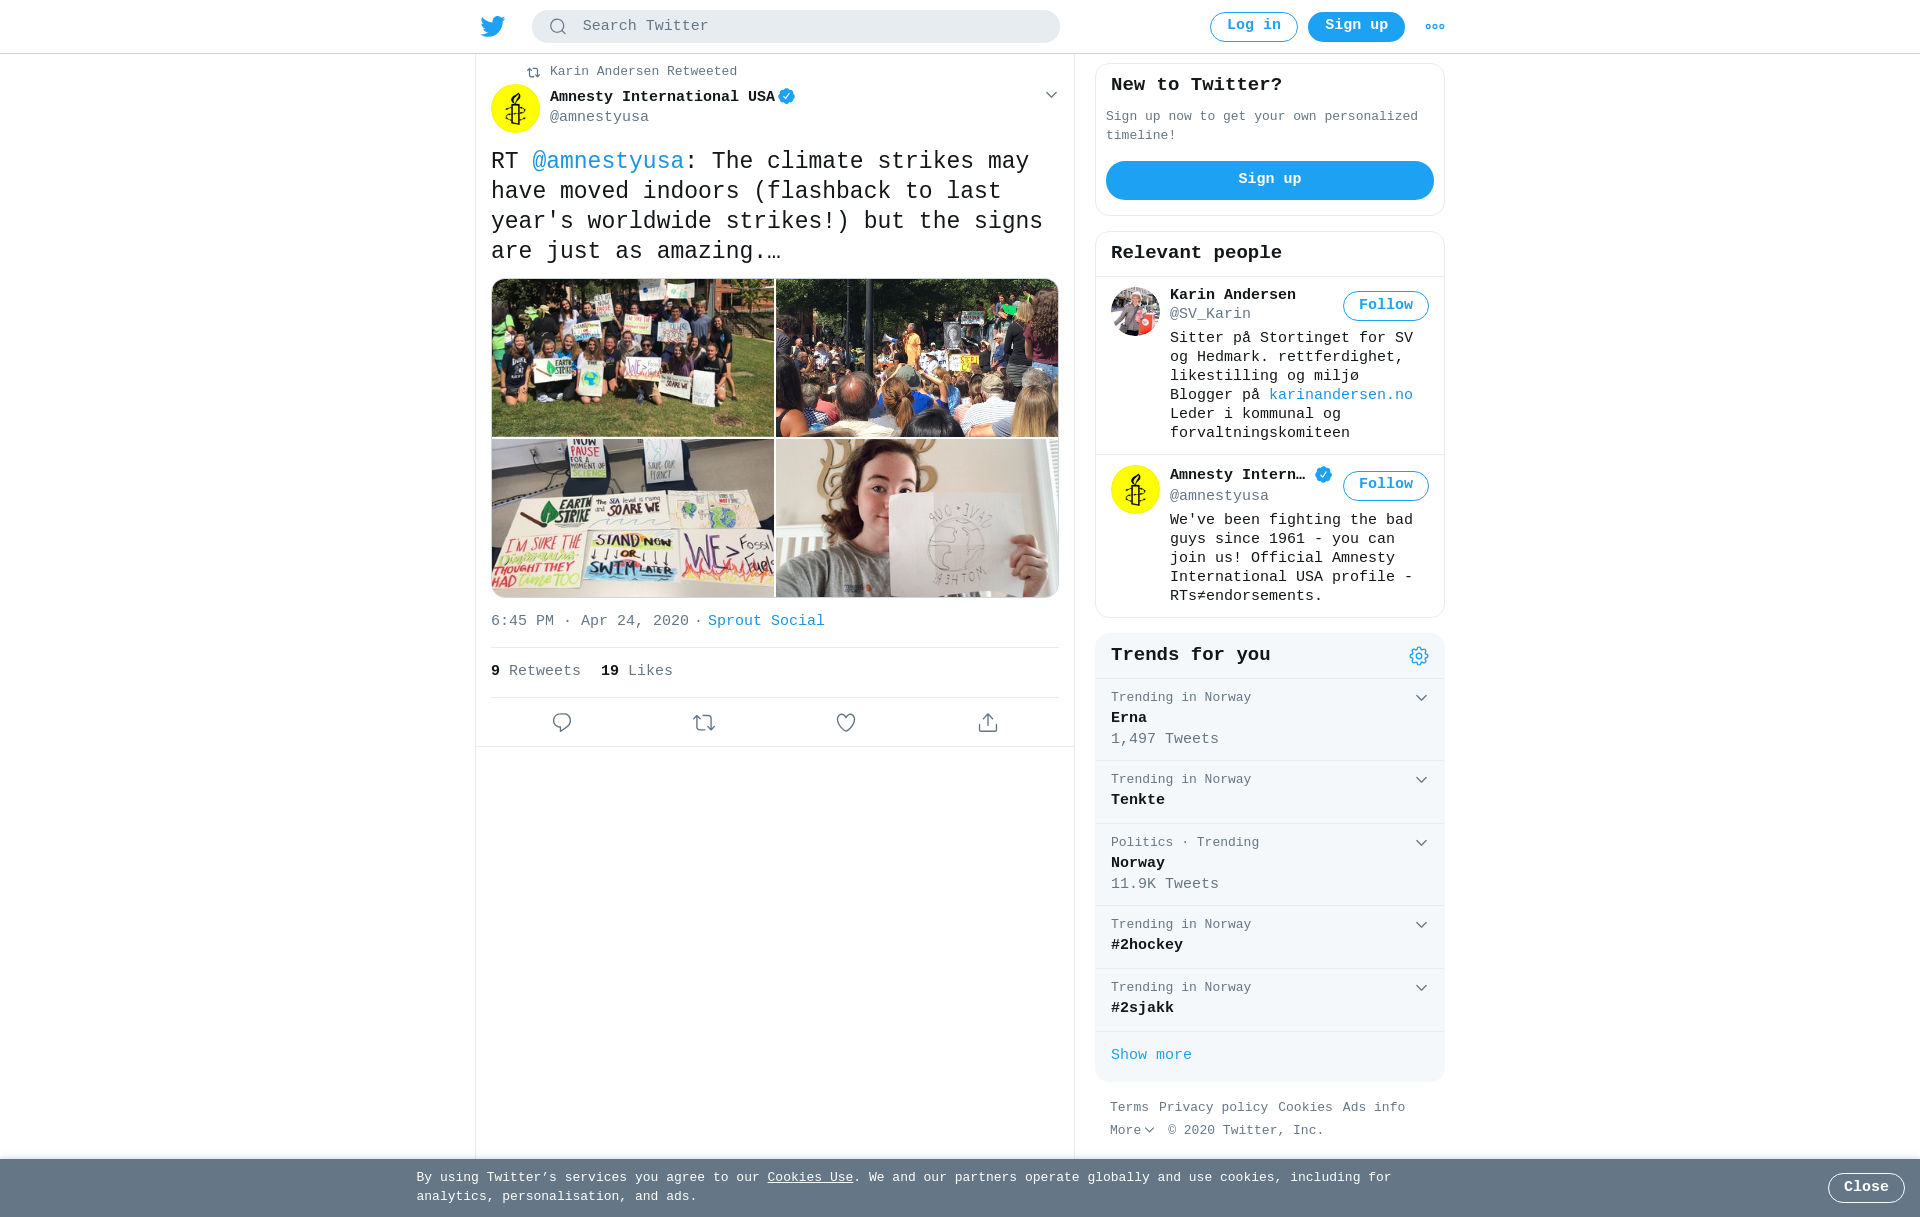The height and width of the screenshot is (1217, 1920).
Task: Retweet using the retweet arrows icon
Action: pyautogui.click(x=704, y=722)
